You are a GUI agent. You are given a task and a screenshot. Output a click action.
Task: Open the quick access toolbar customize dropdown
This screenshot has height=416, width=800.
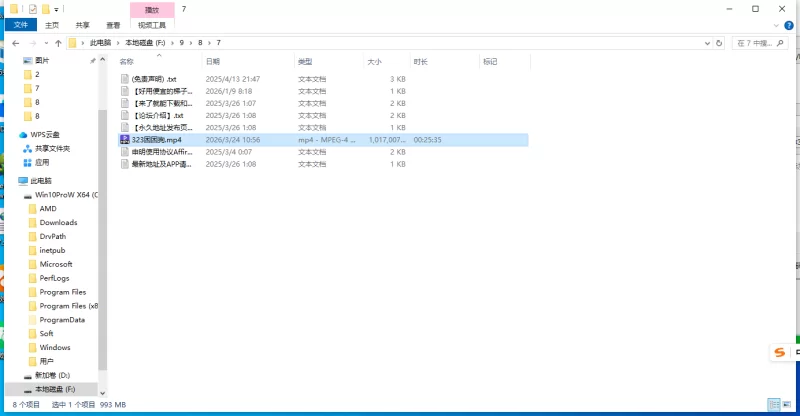tap(55, 8)
